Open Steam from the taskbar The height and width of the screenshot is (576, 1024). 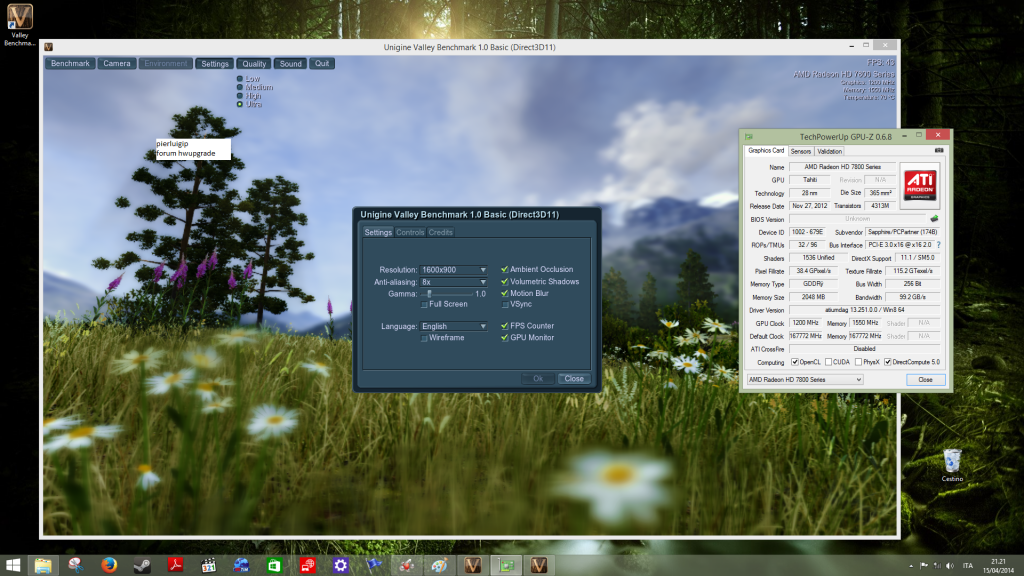139,565
